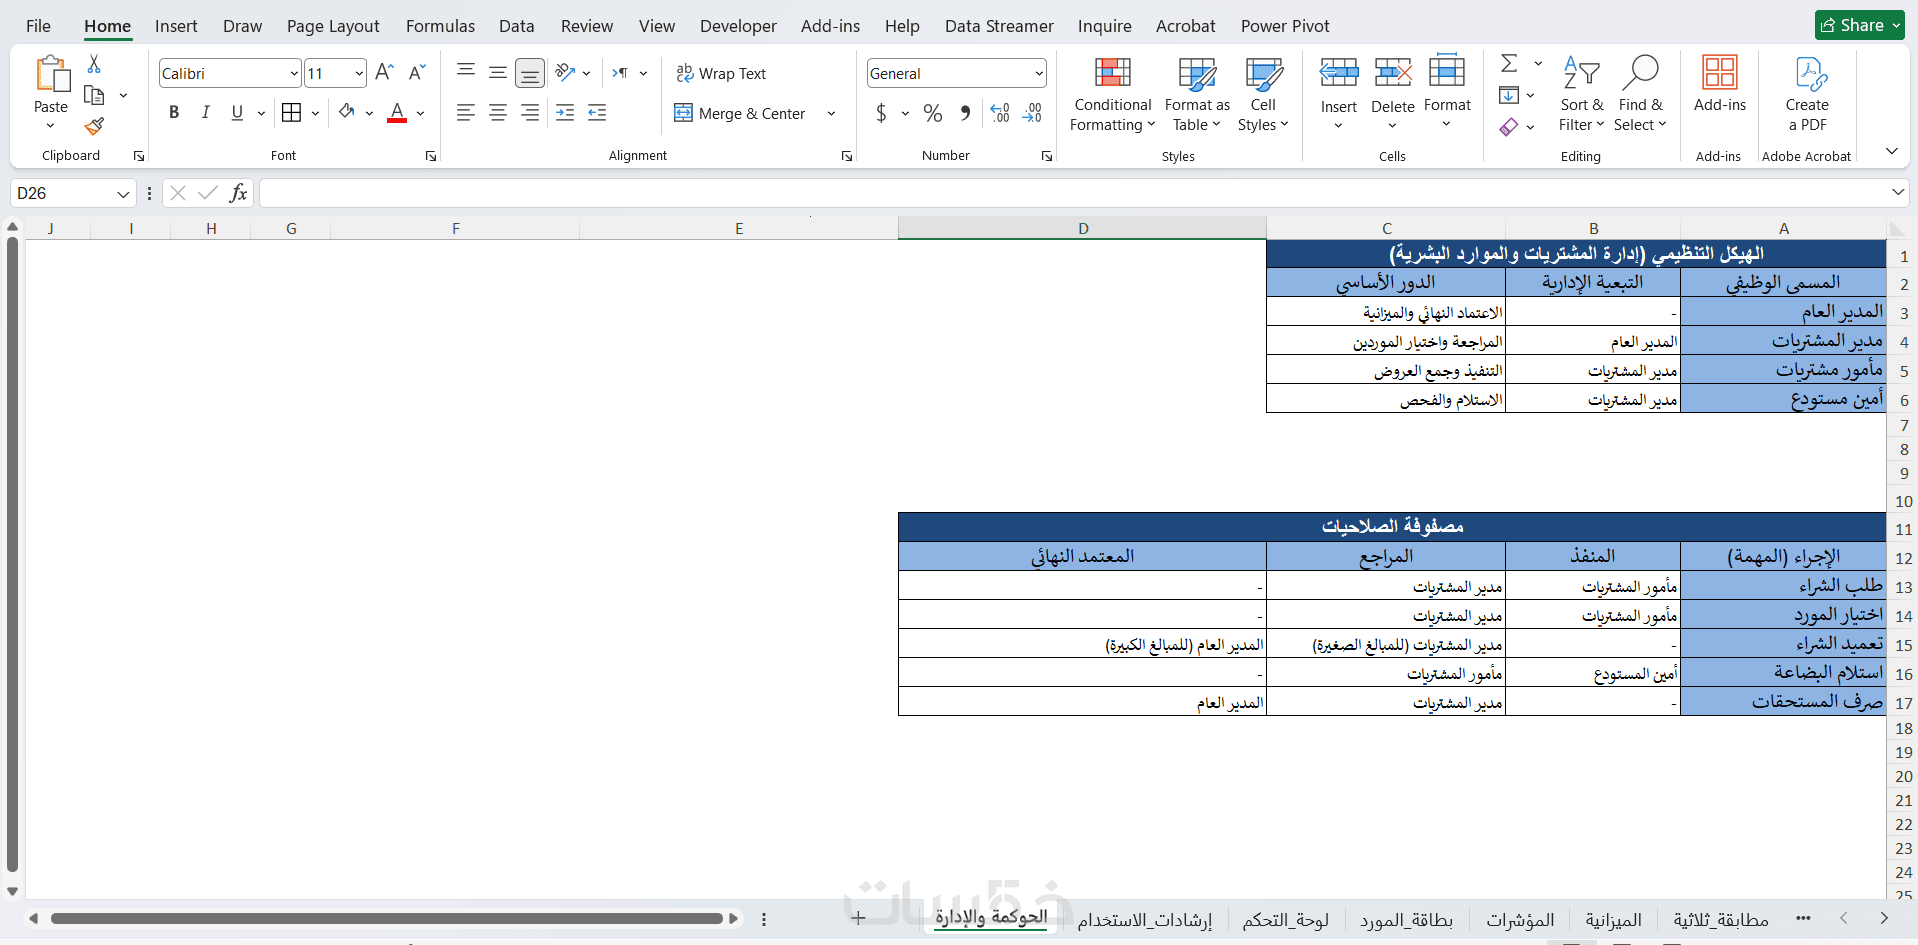Open the Power Pivot tab
Screen dimensions: 1918x945
tap(1285, 26)
